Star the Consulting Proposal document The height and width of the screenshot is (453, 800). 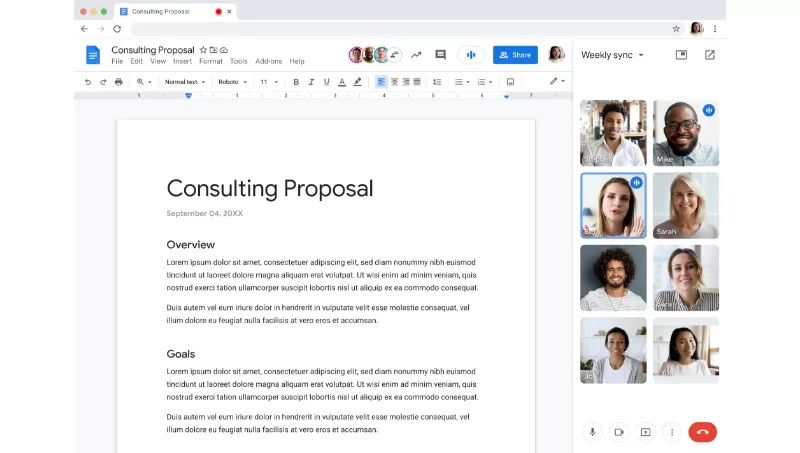[203, 49]
